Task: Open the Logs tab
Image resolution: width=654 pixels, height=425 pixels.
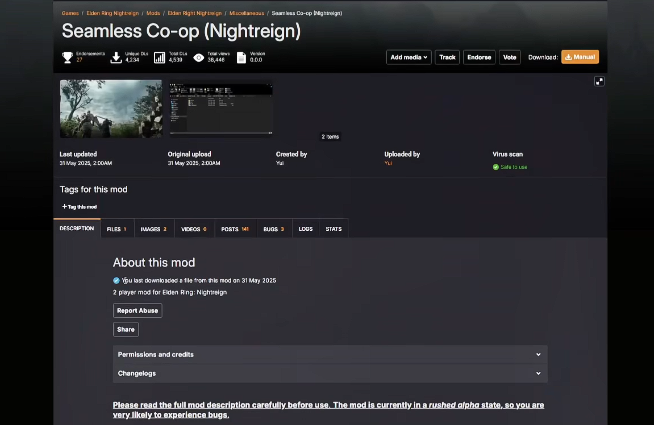Action: click(x=306, y=229)
